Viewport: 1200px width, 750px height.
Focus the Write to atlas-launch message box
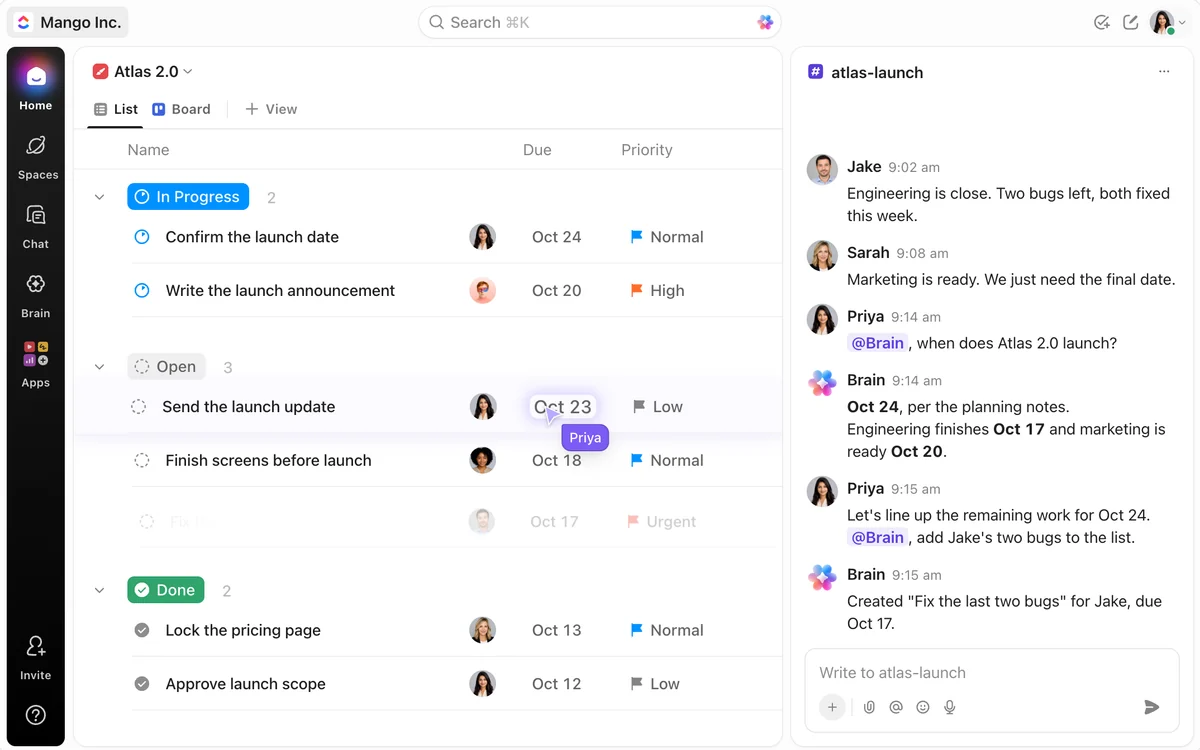point(992,673)
